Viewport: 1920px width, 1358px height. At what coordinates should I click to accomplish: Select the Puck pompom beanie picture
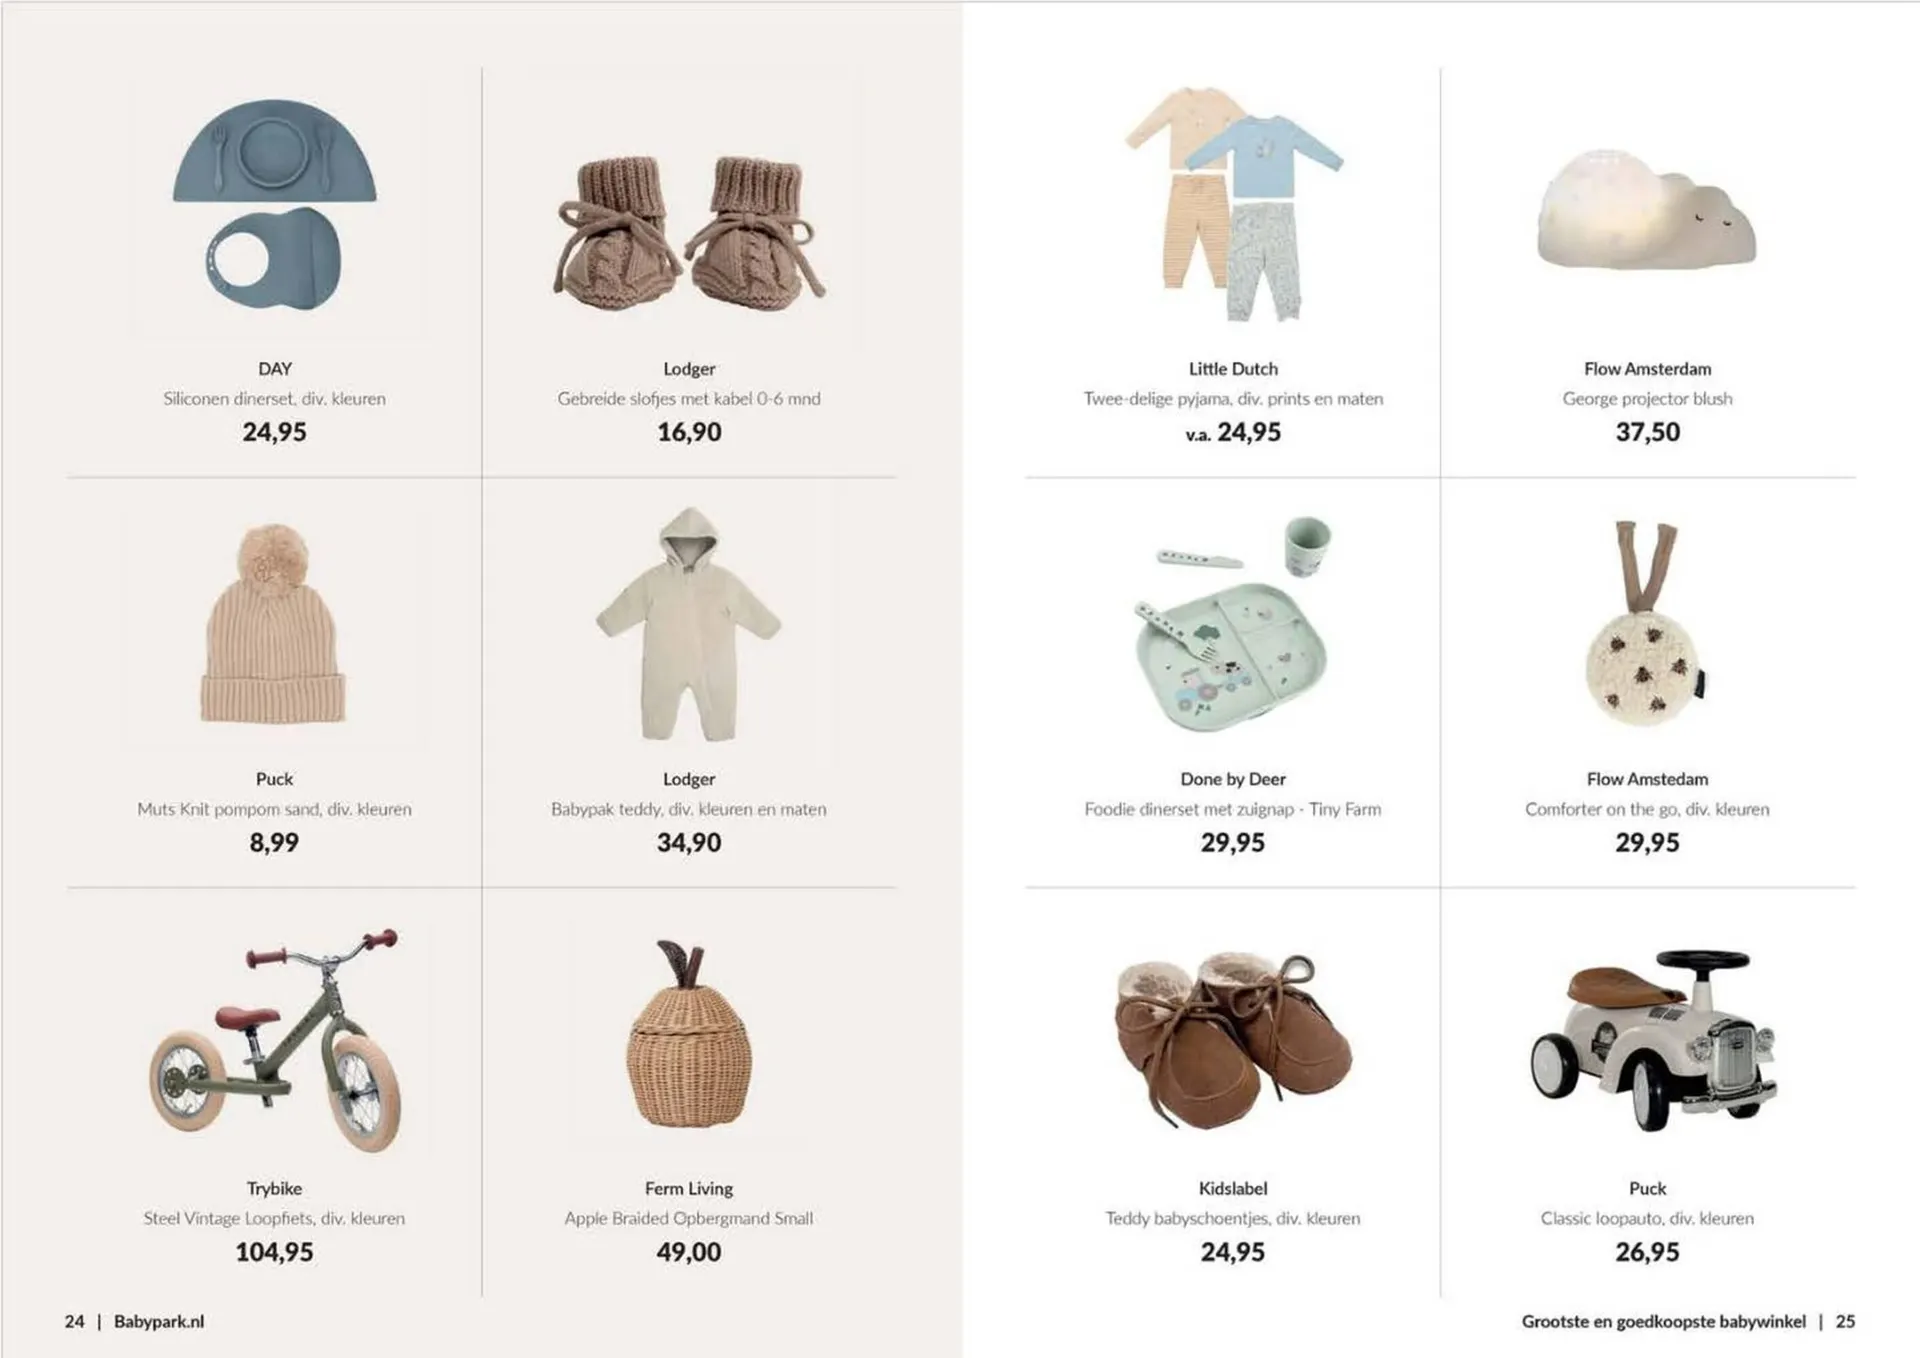click(274, 624)
